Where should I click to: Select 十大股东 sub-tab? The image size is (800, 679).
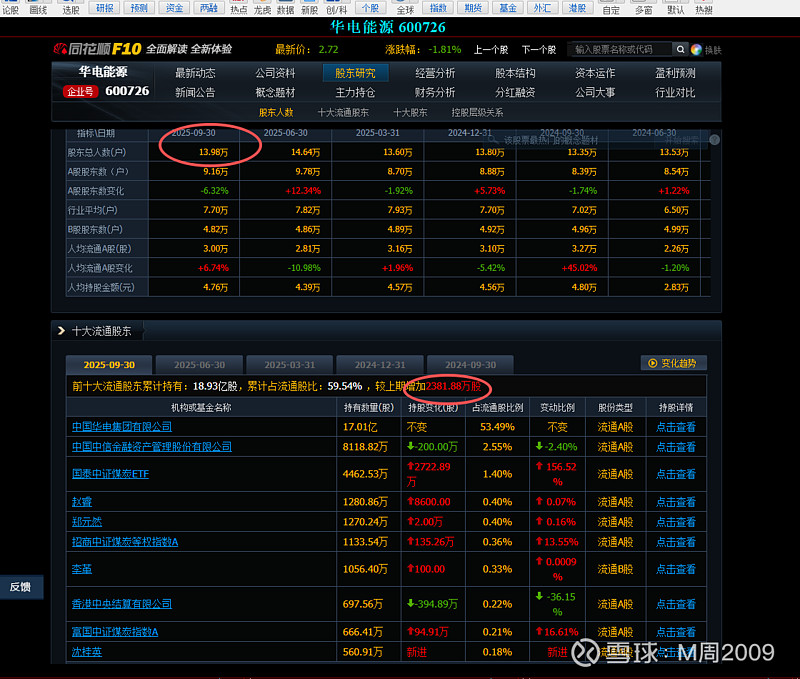[410, 112]
